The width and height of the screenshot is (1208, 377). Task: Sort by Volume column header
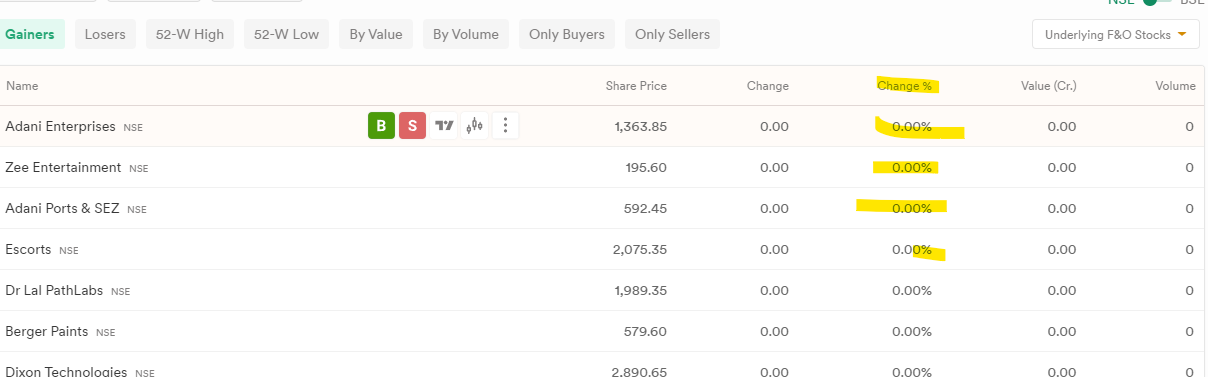[1175, 86]
